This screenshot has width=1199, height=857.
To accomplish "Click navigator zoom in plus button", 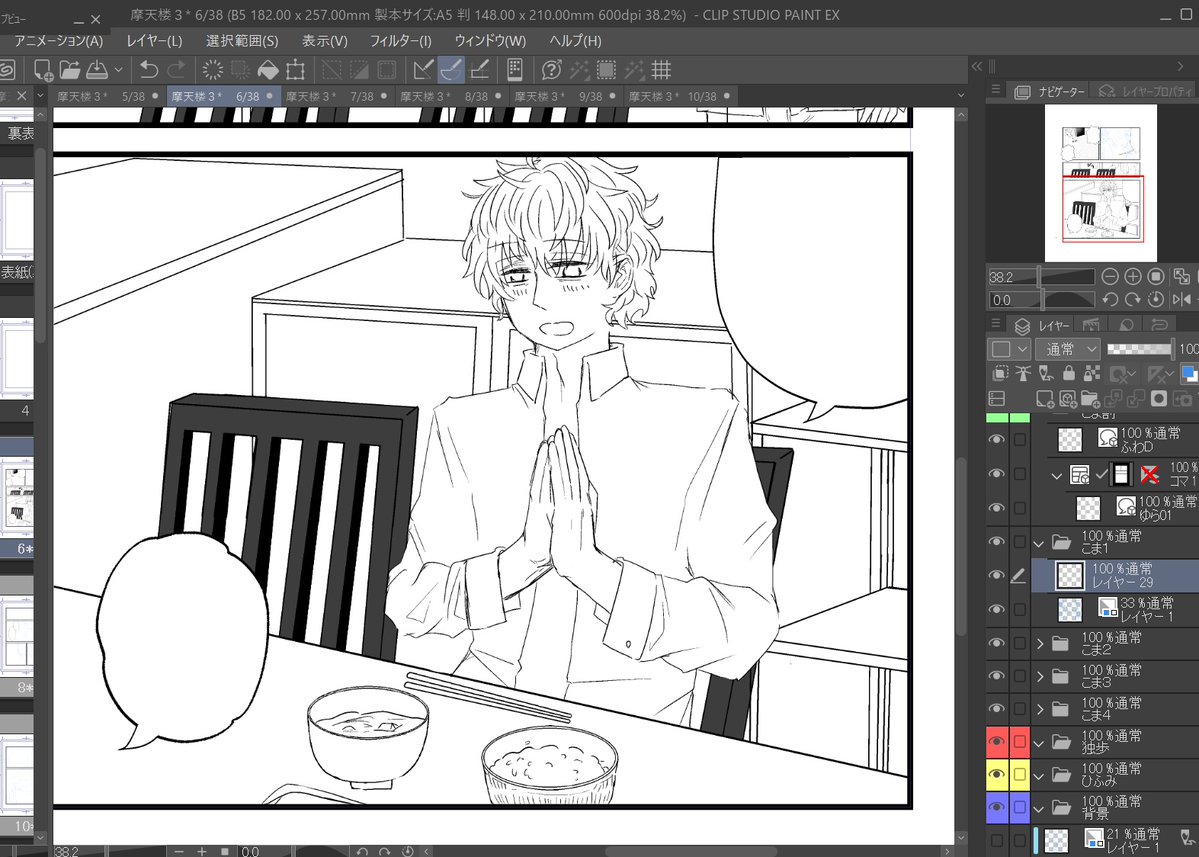I will tap(1133, 277).
